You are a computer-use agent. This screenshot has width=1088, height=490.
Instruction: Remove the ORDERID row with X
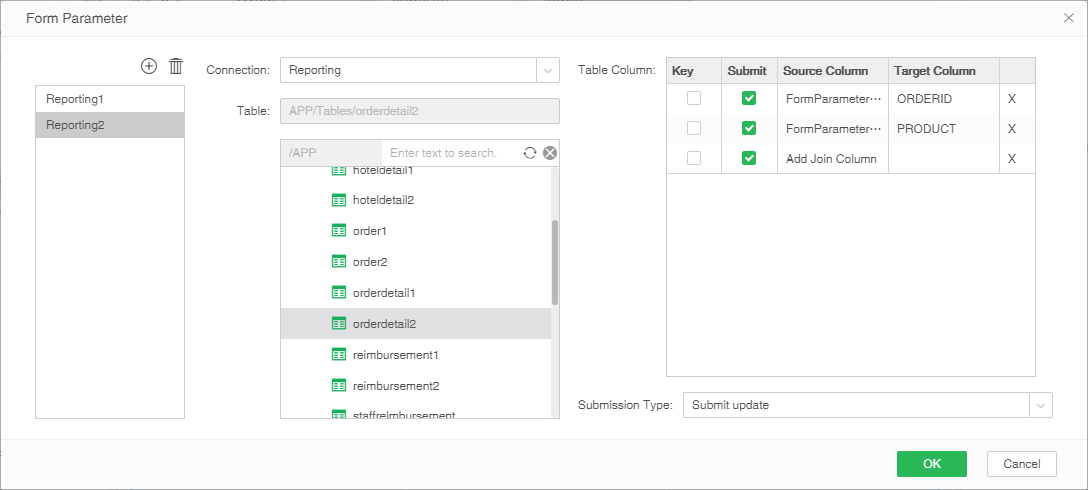coord(1012,99)
